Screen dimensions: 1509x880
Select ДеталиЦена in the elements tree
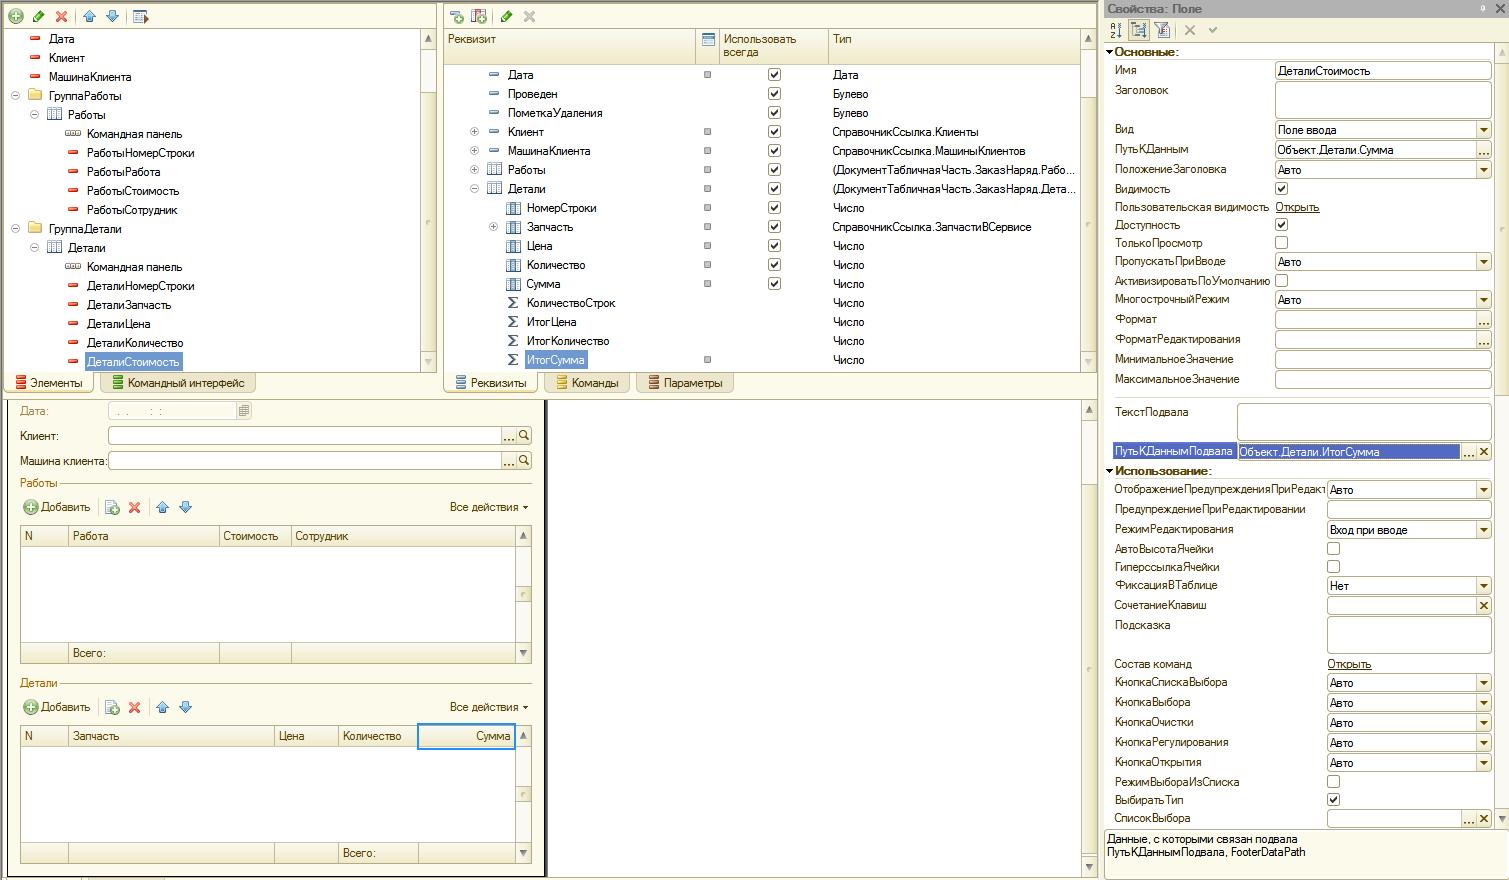118,324
